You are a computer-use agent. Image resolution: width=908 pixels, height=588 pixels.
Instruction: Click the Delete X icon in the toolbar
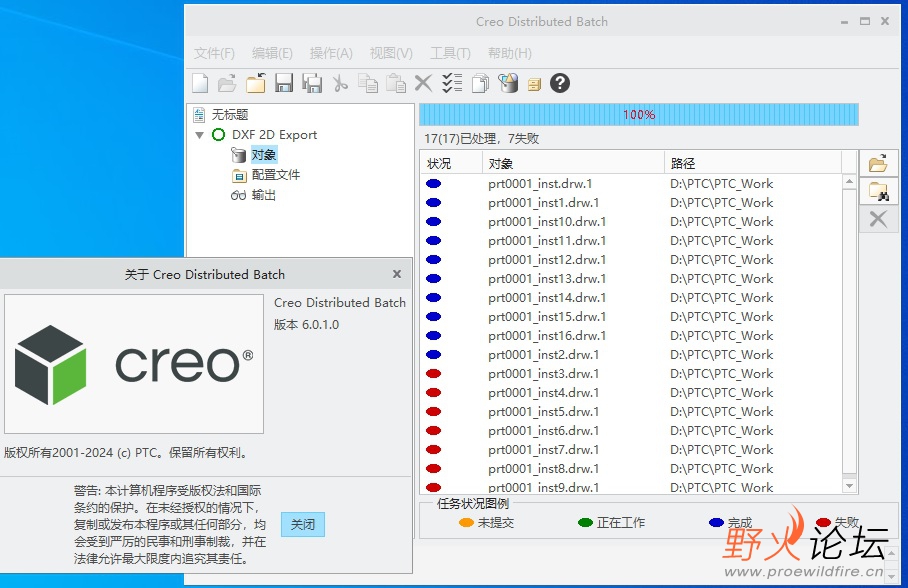point(423,83)
